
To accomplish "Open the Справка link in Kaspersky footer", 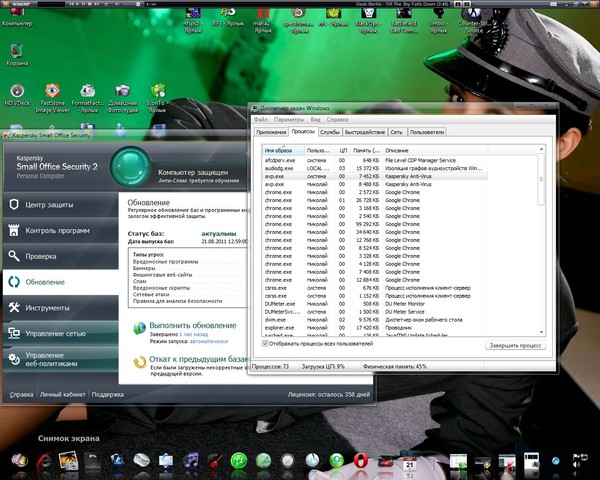I will (x=21, y=394).
